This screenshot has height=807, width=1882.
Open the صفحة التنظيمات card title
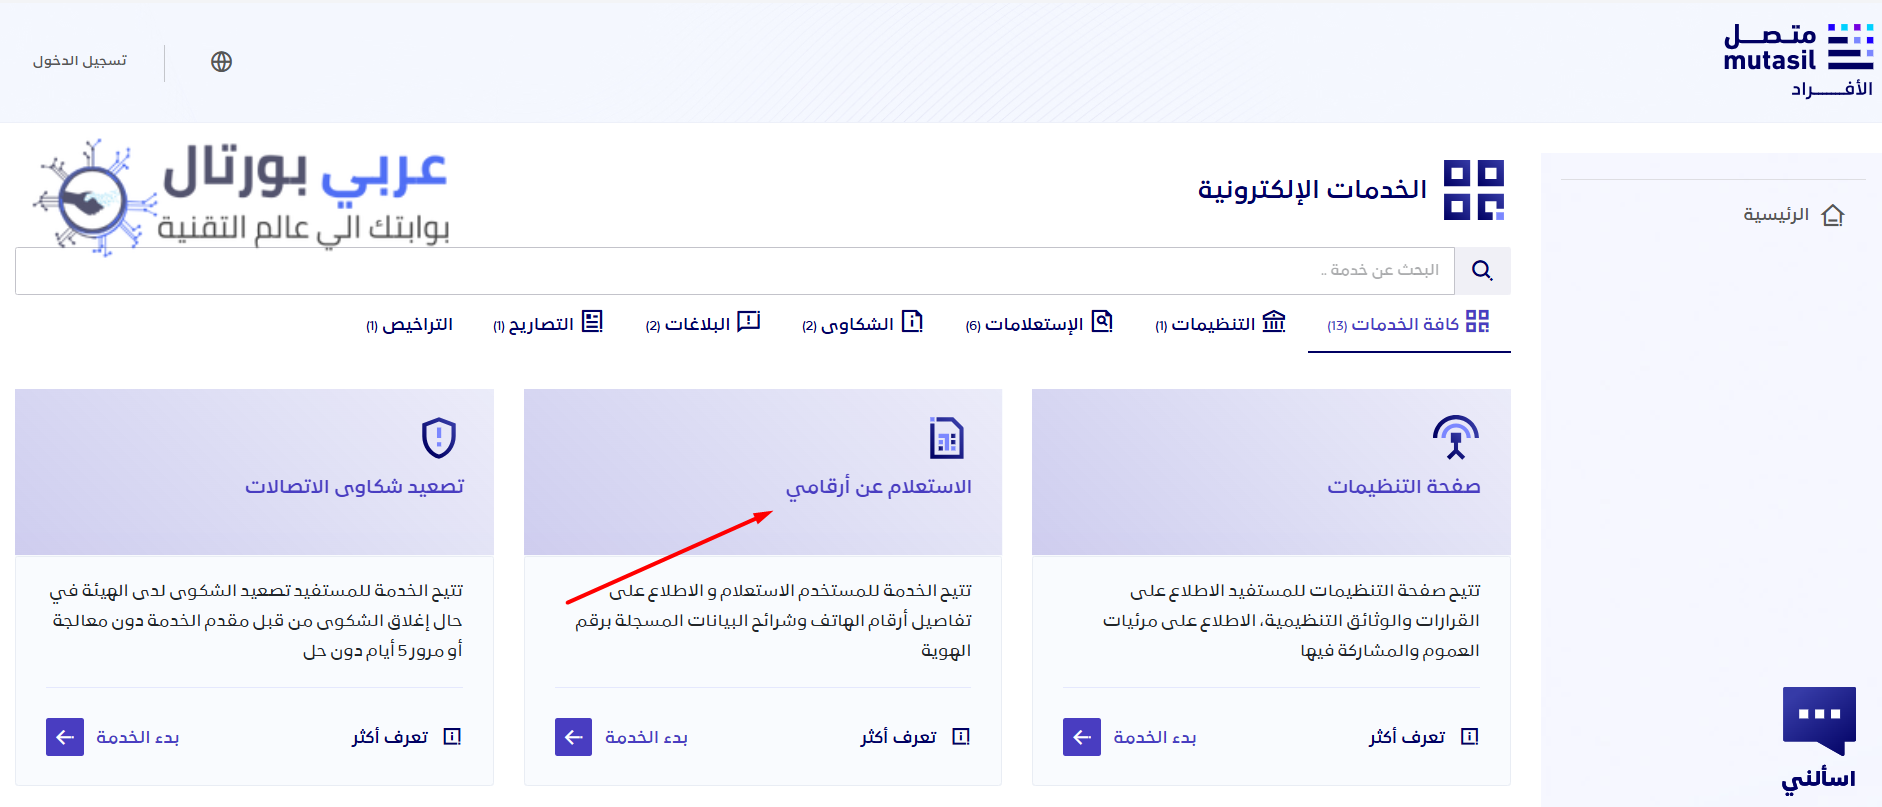[1404, 486]
